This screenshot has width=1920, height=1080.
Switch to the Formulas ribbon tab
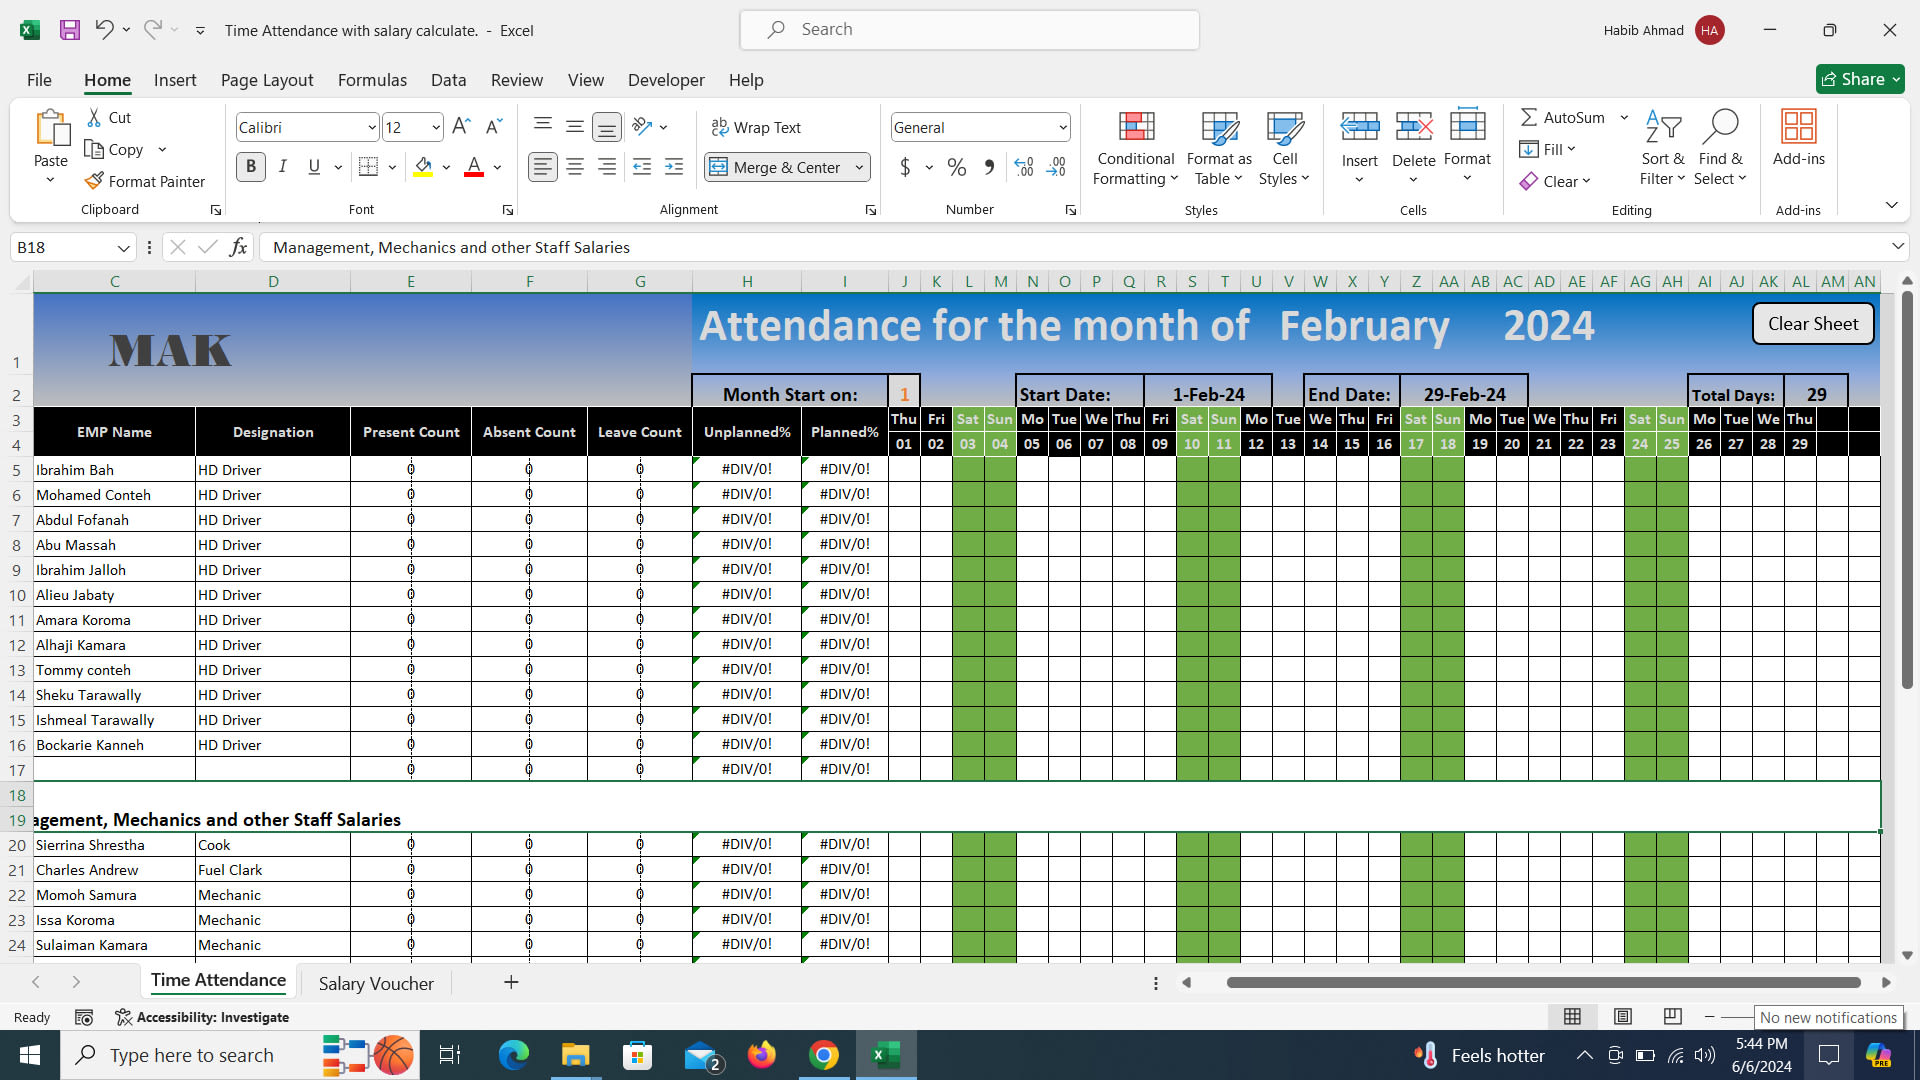coord(372,80)
